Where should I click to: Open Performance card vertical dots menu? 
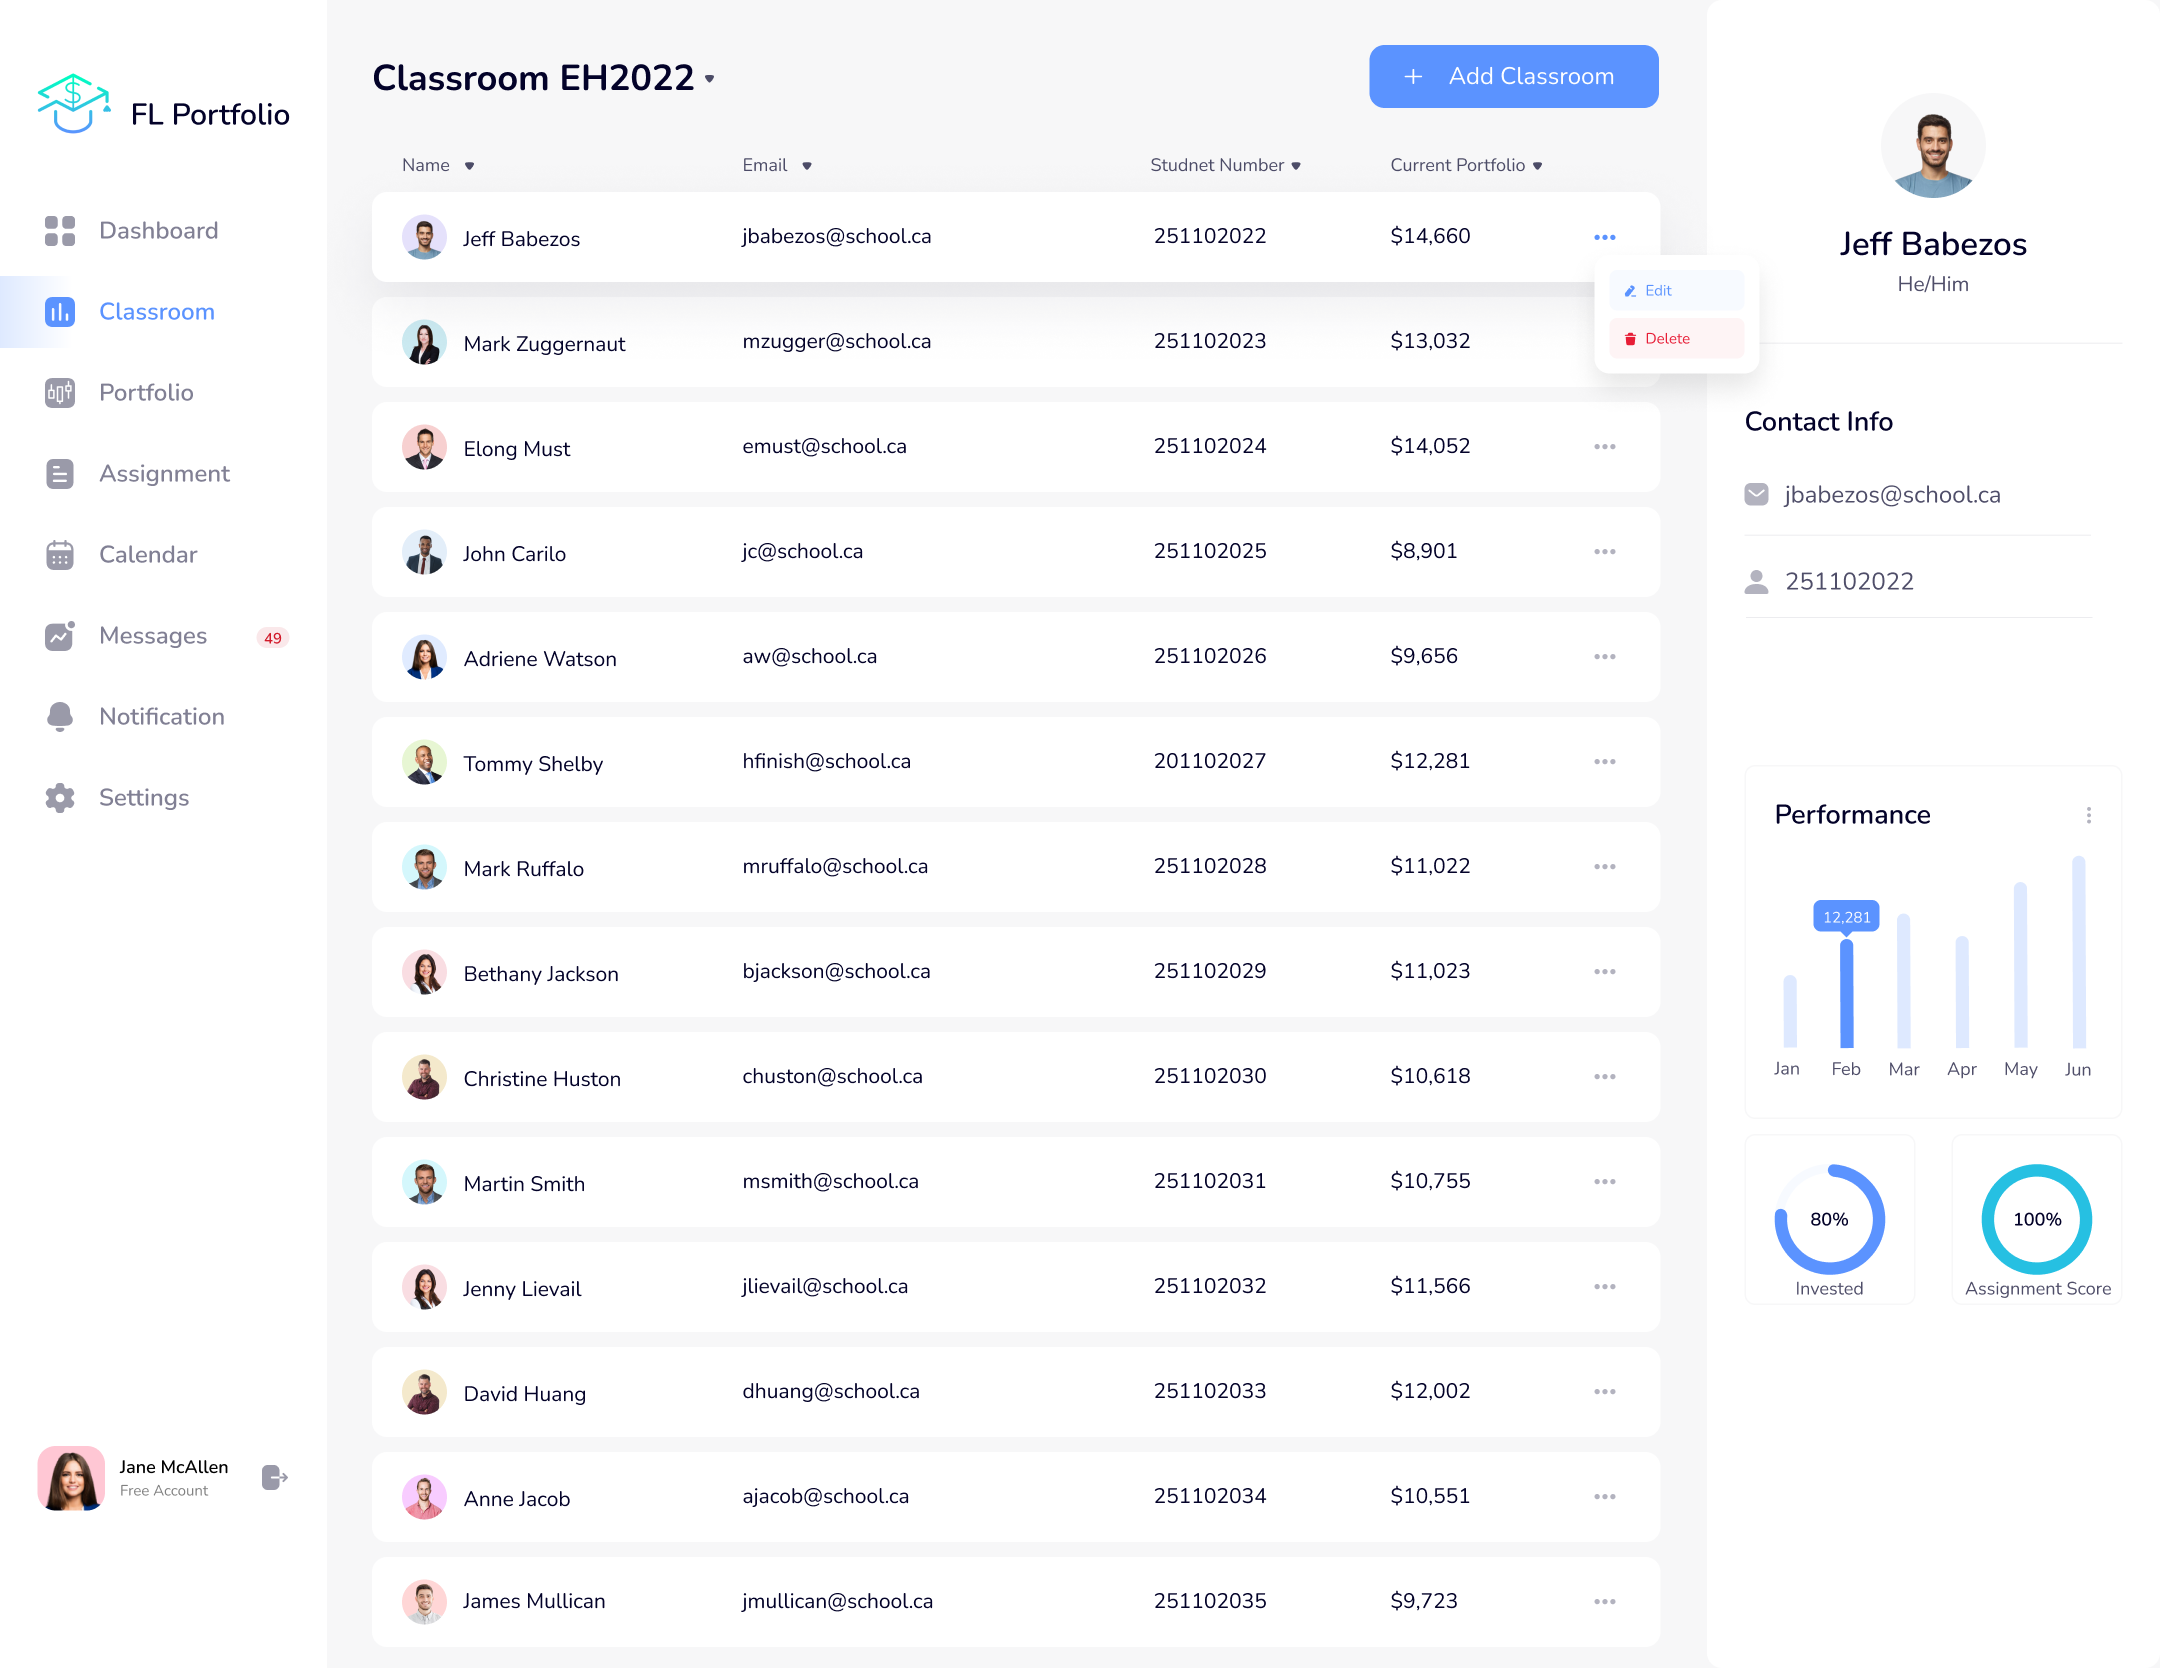pyautogui.click(x=2088, y=815)
